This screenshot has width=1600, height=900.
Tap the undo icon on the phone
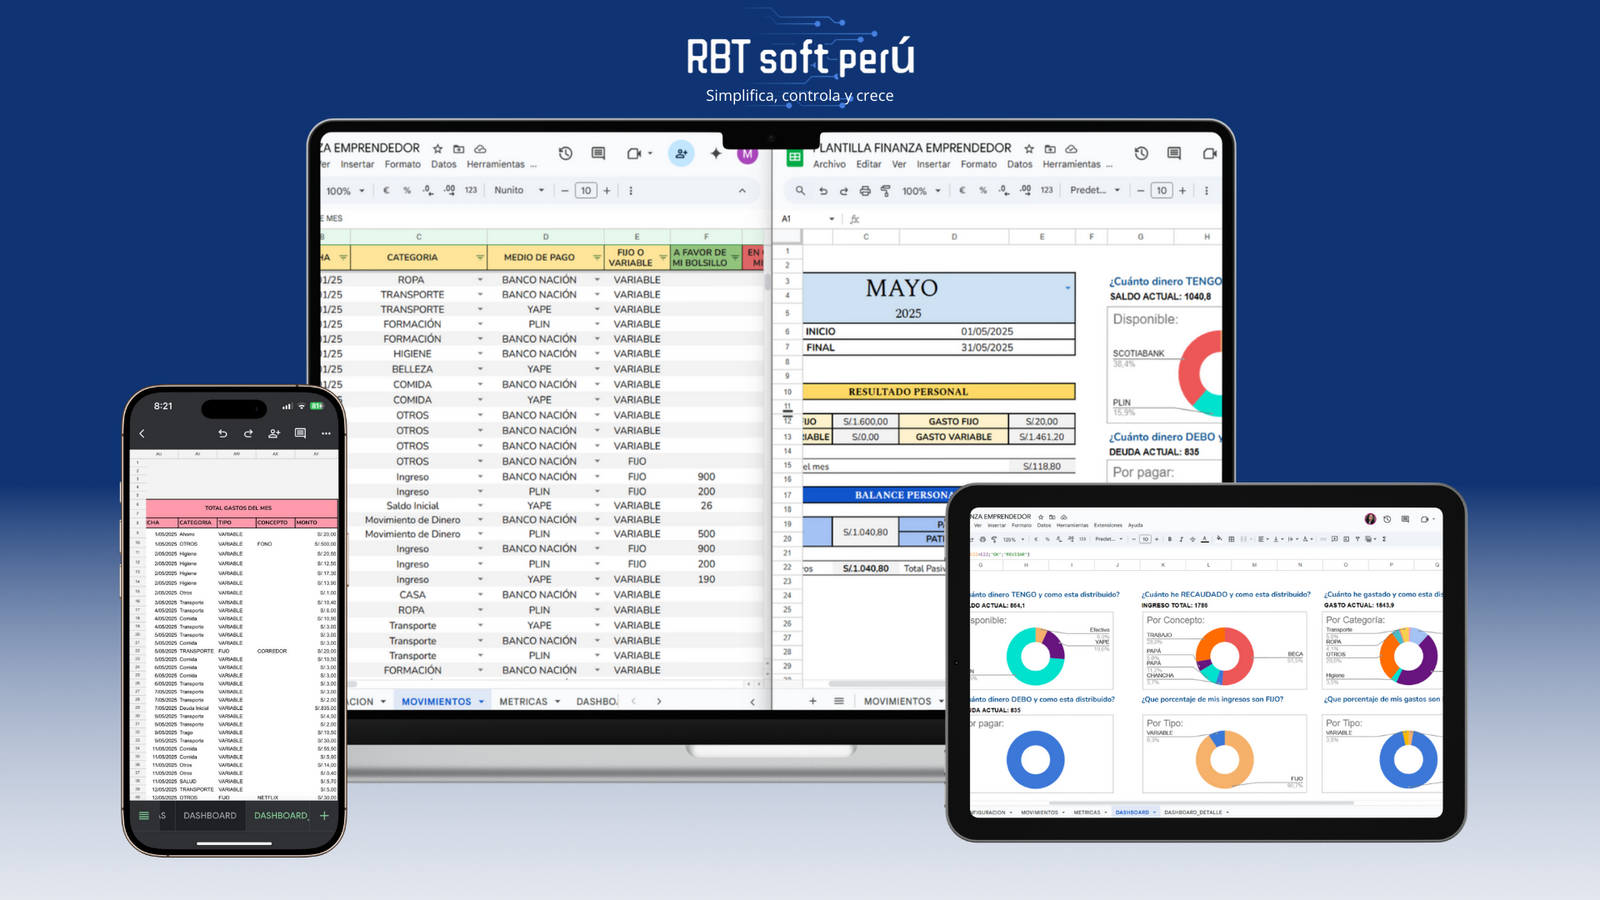(x=222, y=433)
